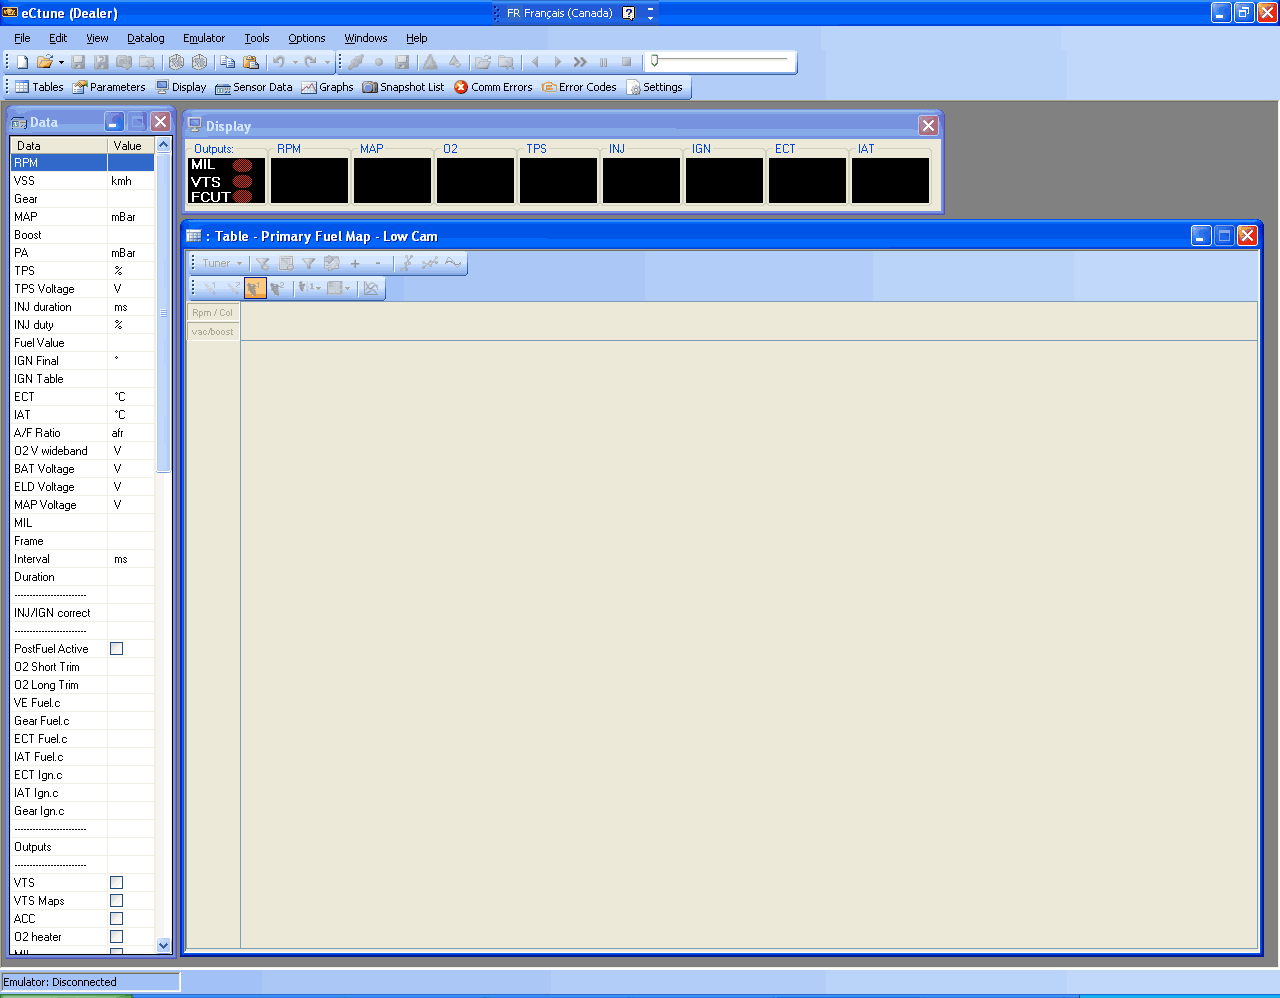Click datalog play forward arrow
Screen dimensions: 1280x998
558,62
